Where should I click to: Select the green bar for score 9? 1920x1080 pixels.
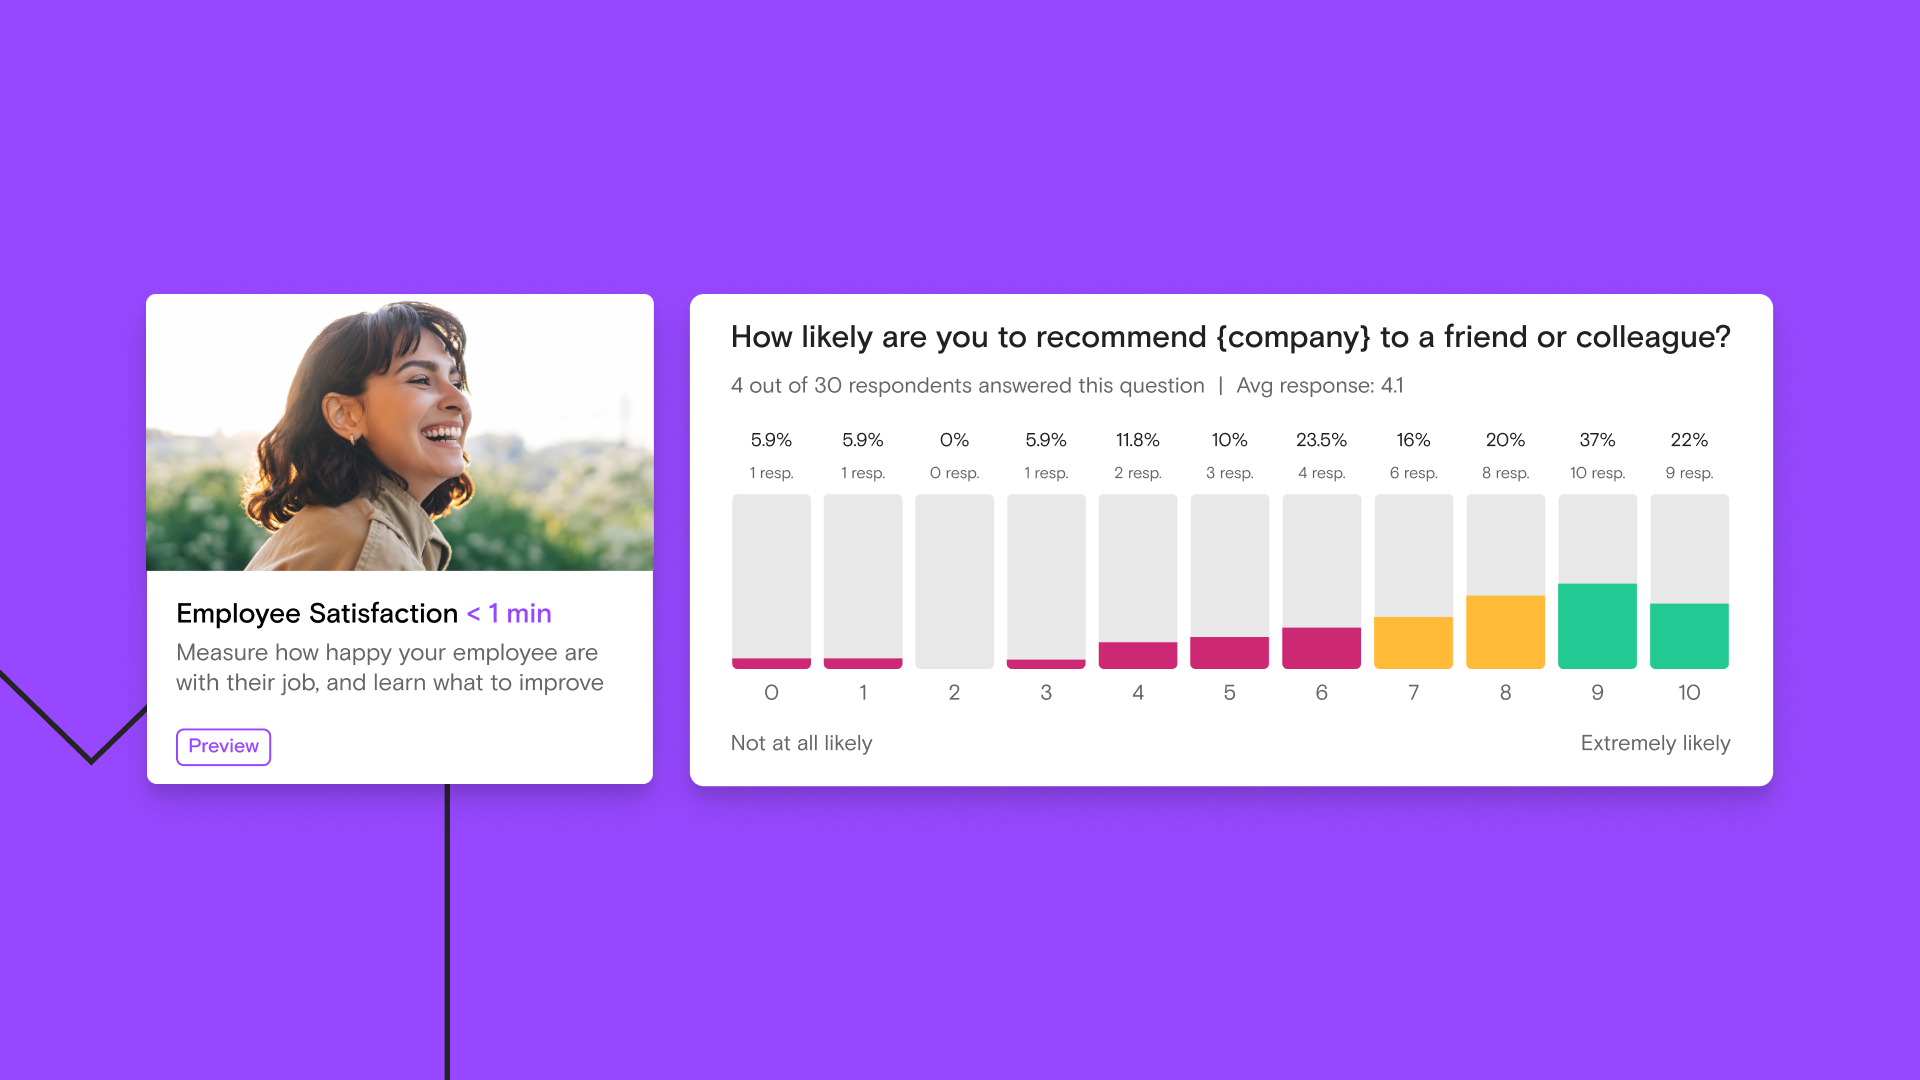1597,626
